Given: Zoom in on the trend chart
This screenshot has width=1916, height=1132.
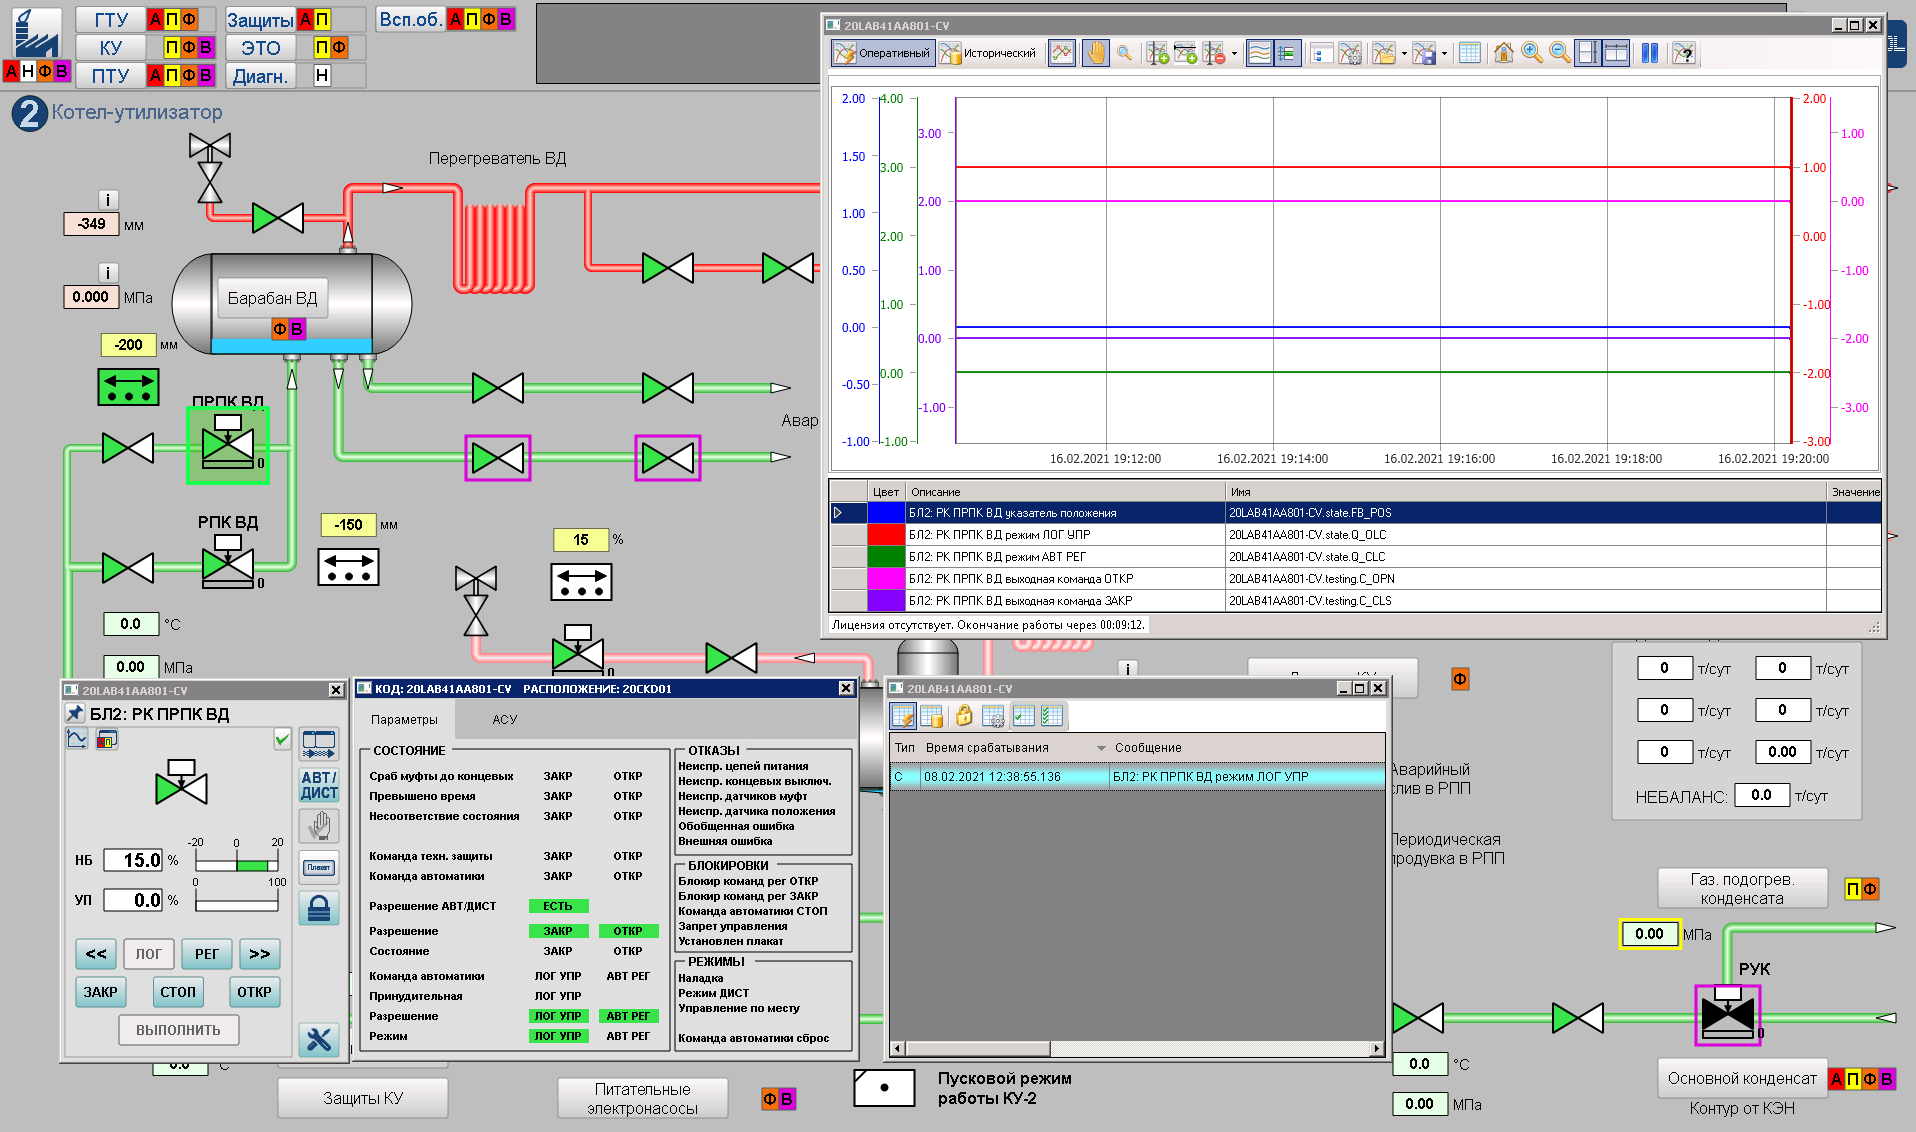Looking at the screenshot, I should coord(1531,53).
